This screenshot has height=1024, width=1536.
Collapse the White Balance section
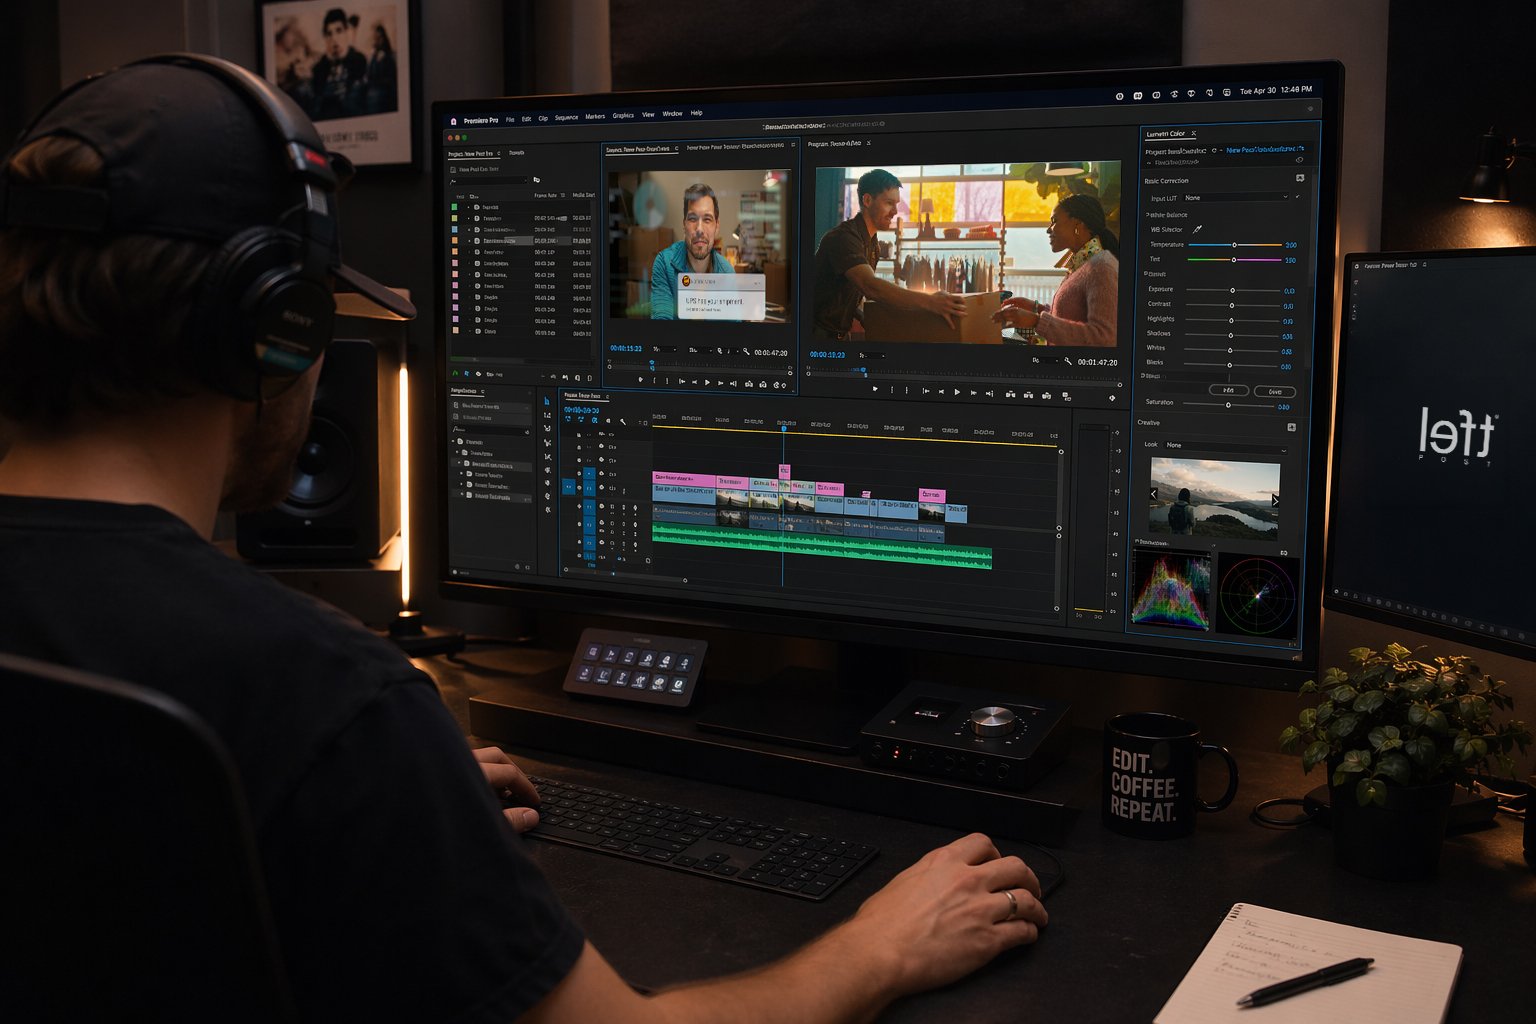[1147, 214]
